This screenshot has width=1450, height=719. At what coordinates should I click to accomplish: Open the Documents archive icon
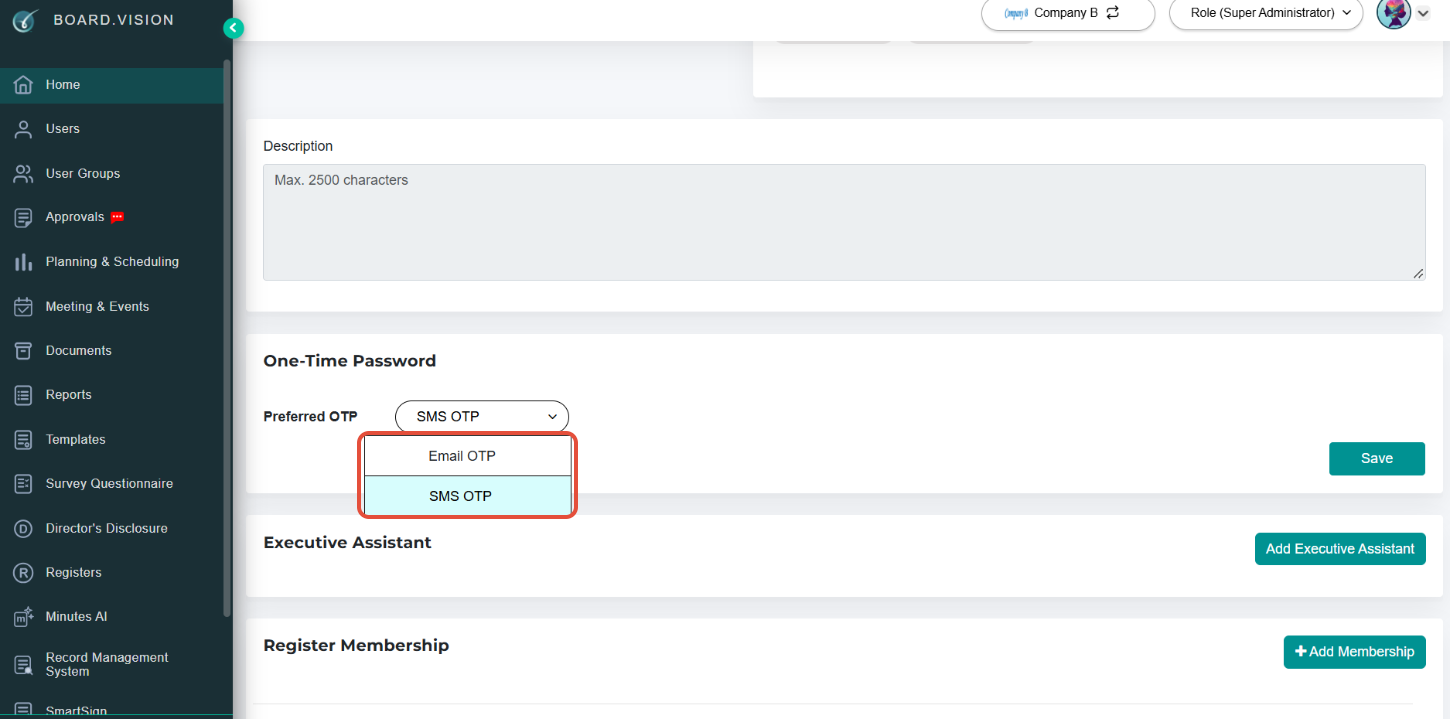tap(23, 351)
